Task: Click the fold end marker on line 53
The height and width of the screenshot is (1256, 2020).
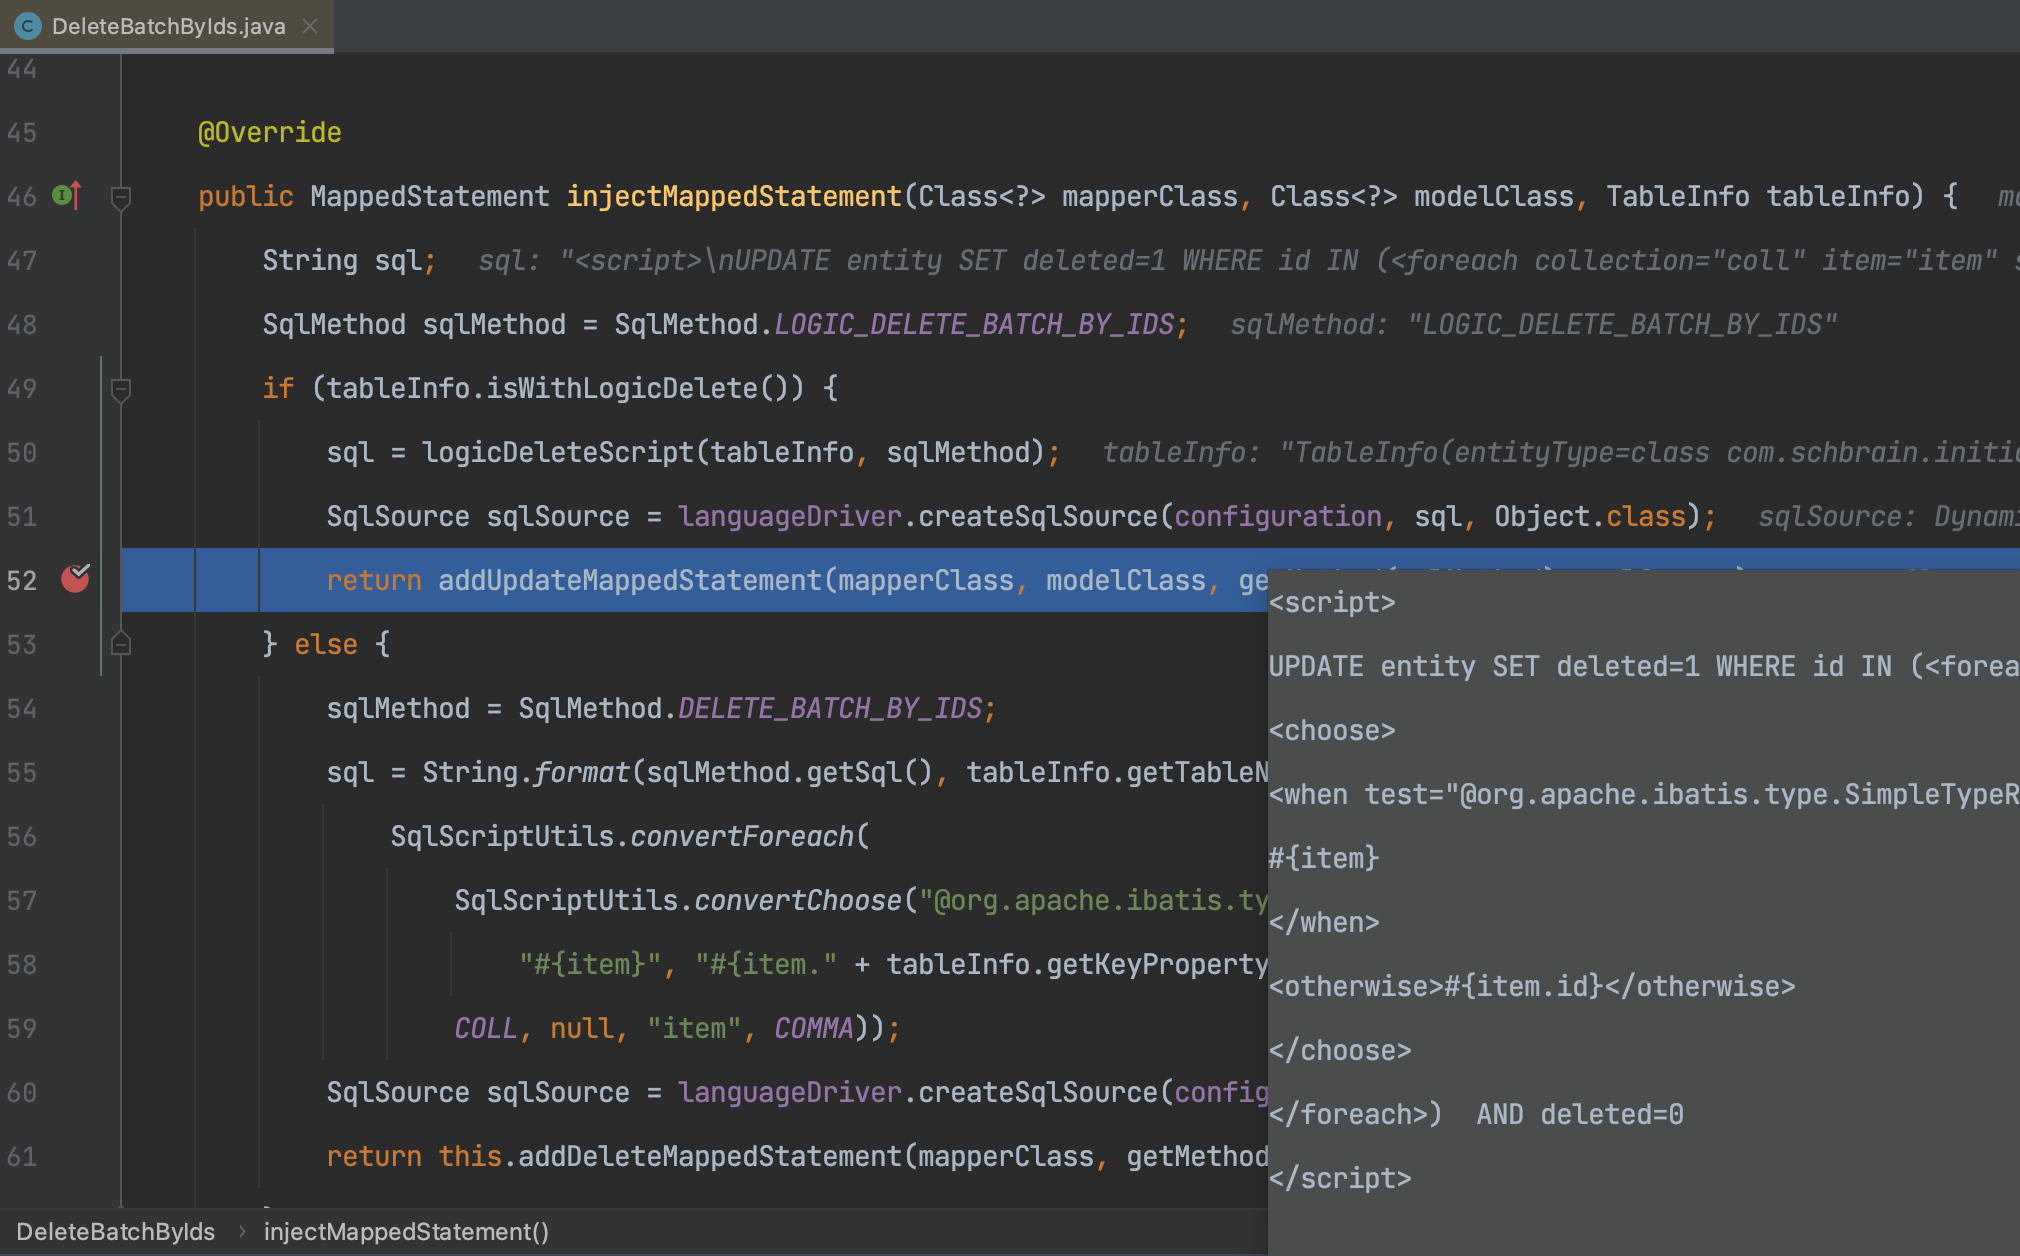Action: (121, 644)
